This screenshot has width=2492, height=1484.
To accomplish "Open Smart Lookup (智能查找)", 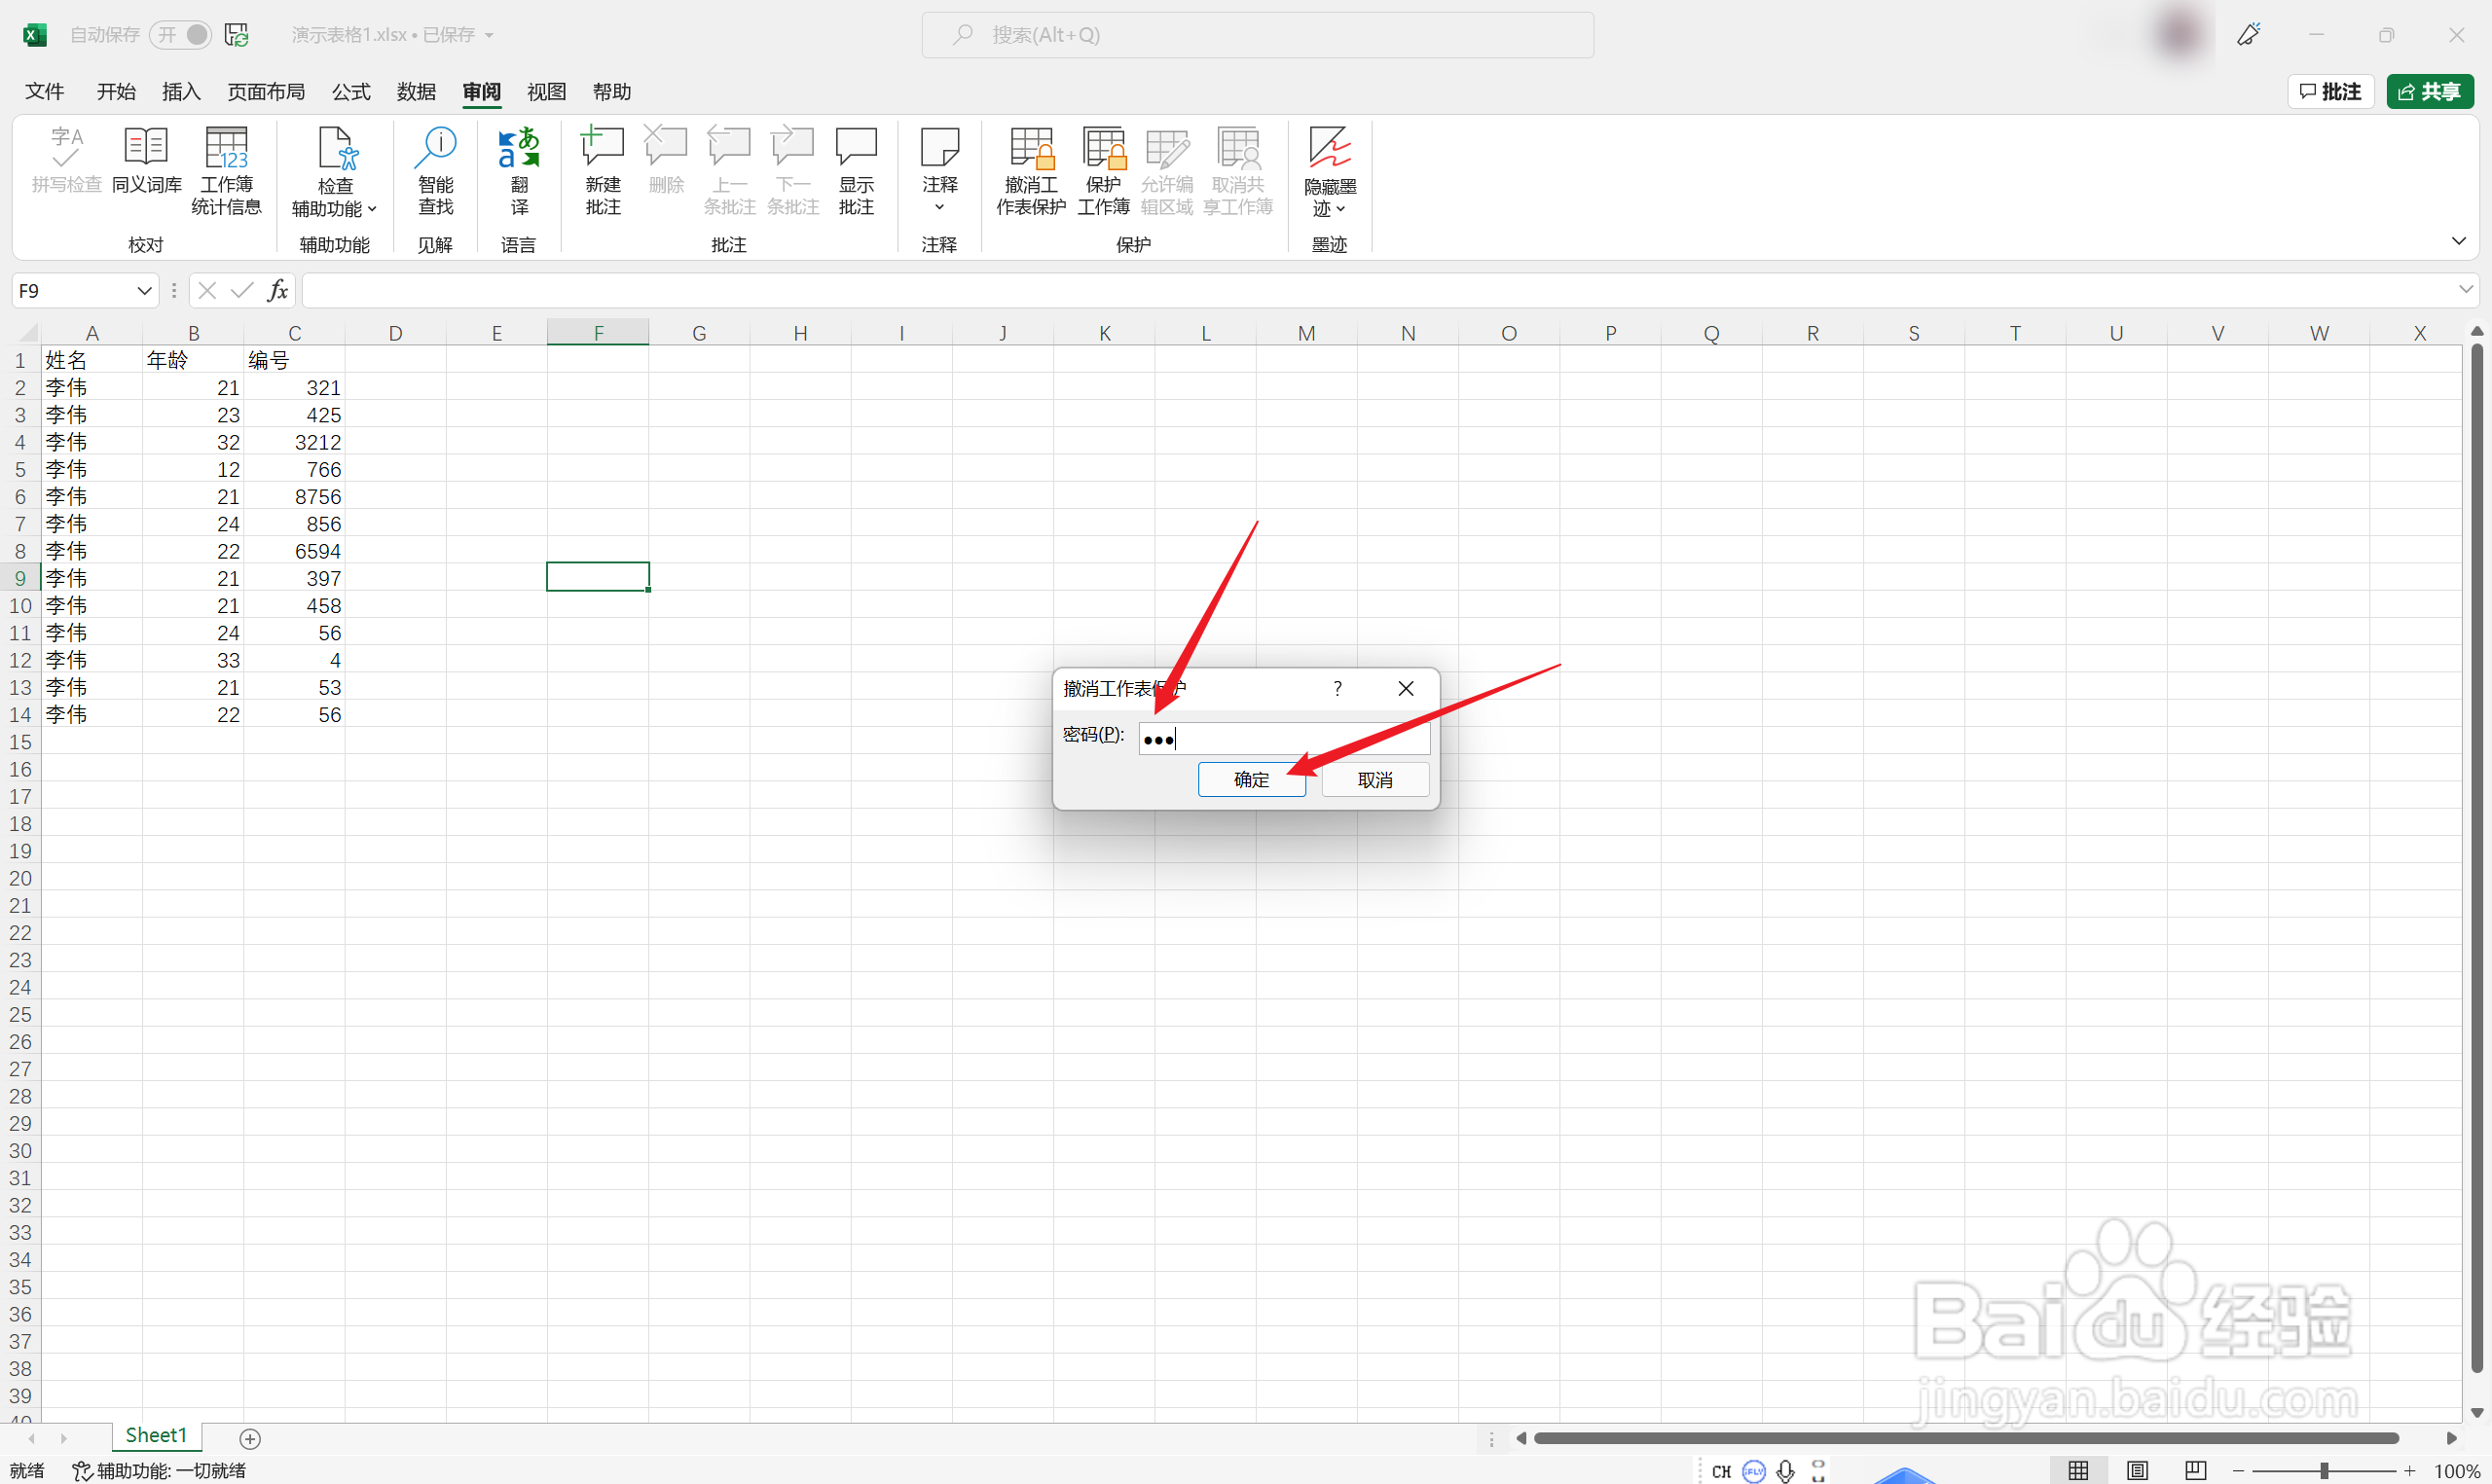I will pyautogui.click(x=436, y=170).
